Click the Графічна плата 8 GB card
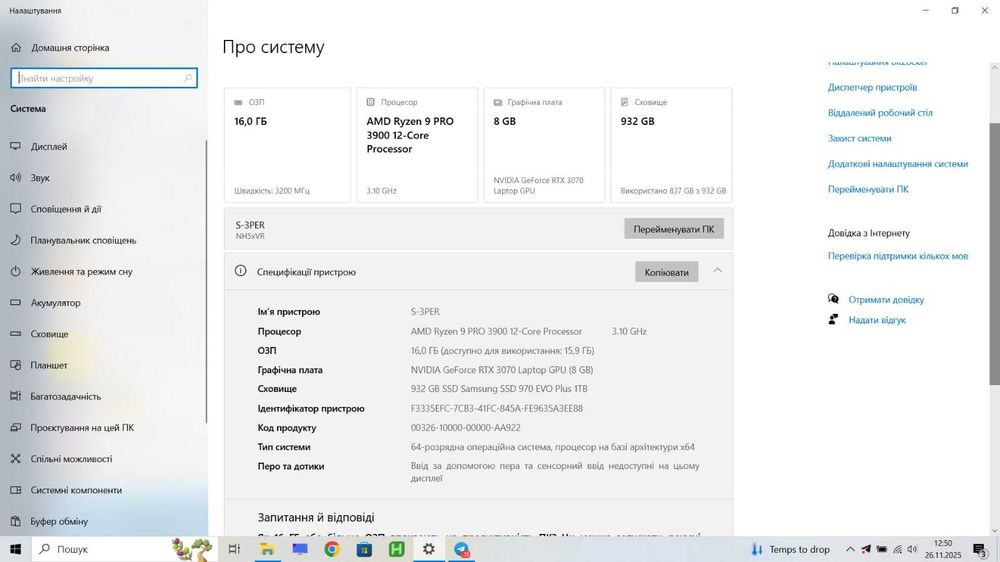Screen dimensions: 1000x562 (544, 145)
